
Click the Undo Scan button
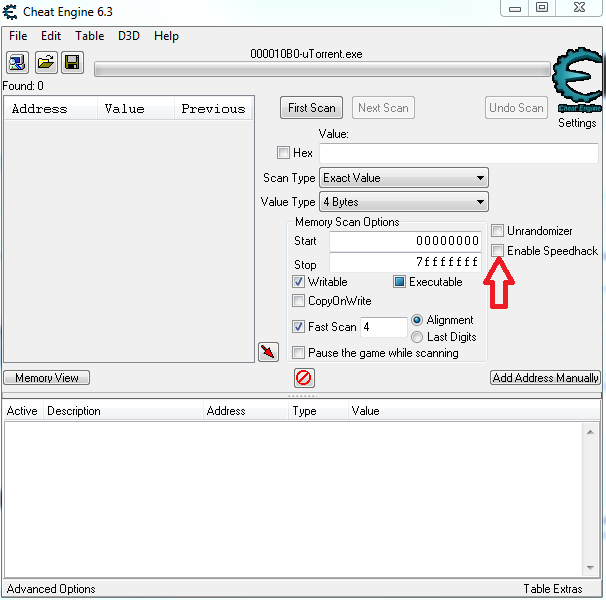click(516, 108)
